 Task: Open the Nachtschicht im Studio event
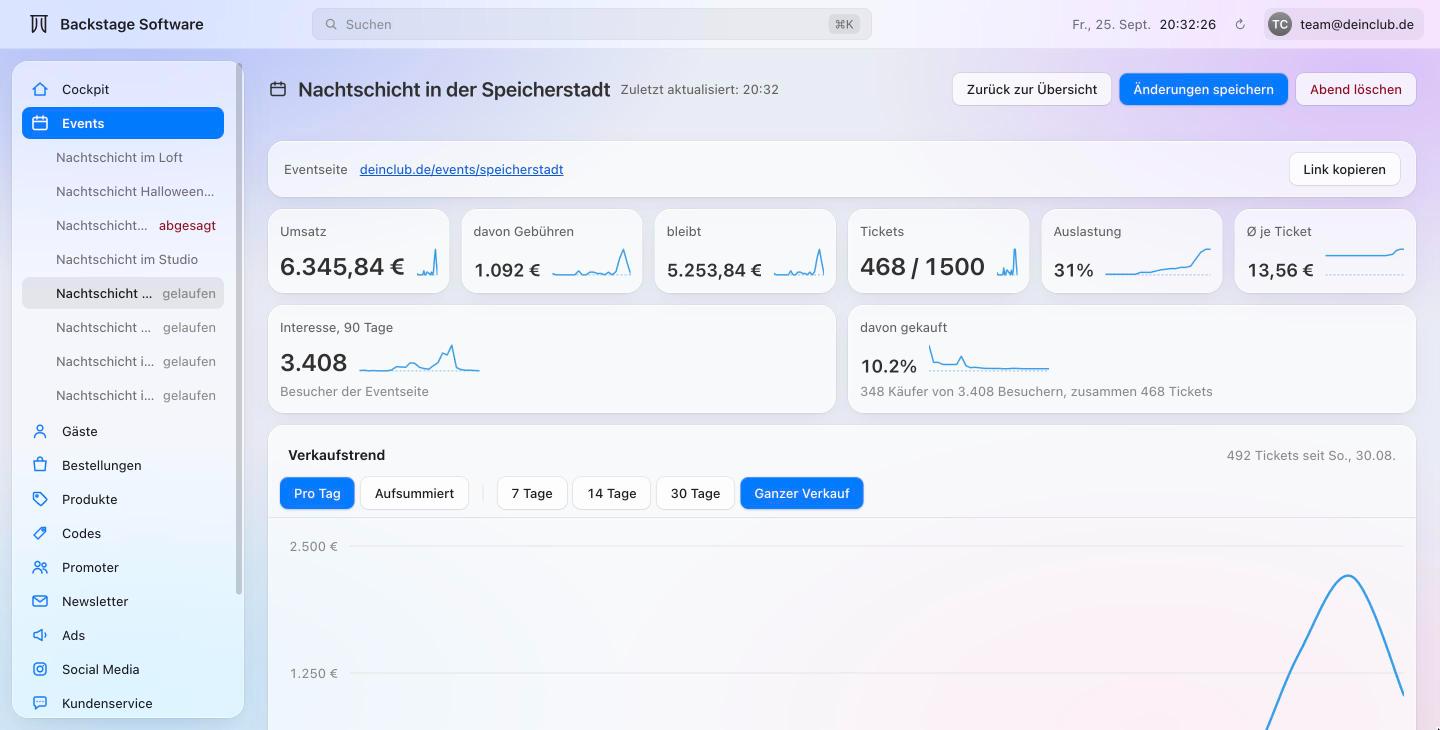point(123,259)
